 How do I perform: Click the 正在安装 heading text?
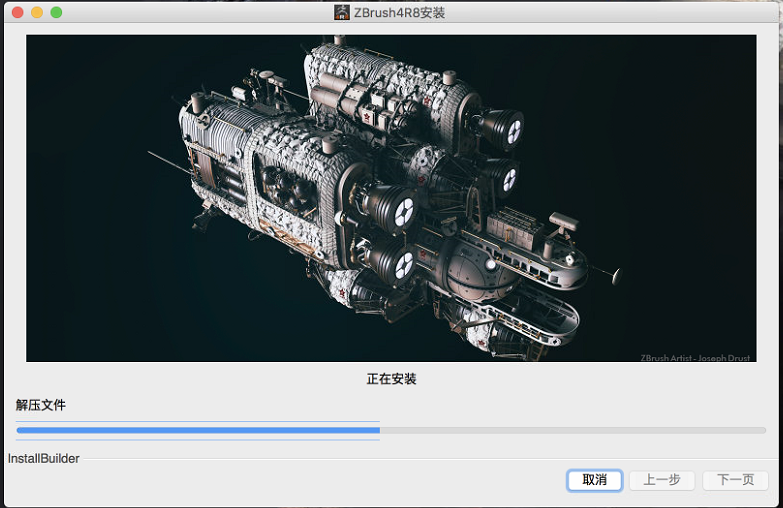[x=391, y=379]
